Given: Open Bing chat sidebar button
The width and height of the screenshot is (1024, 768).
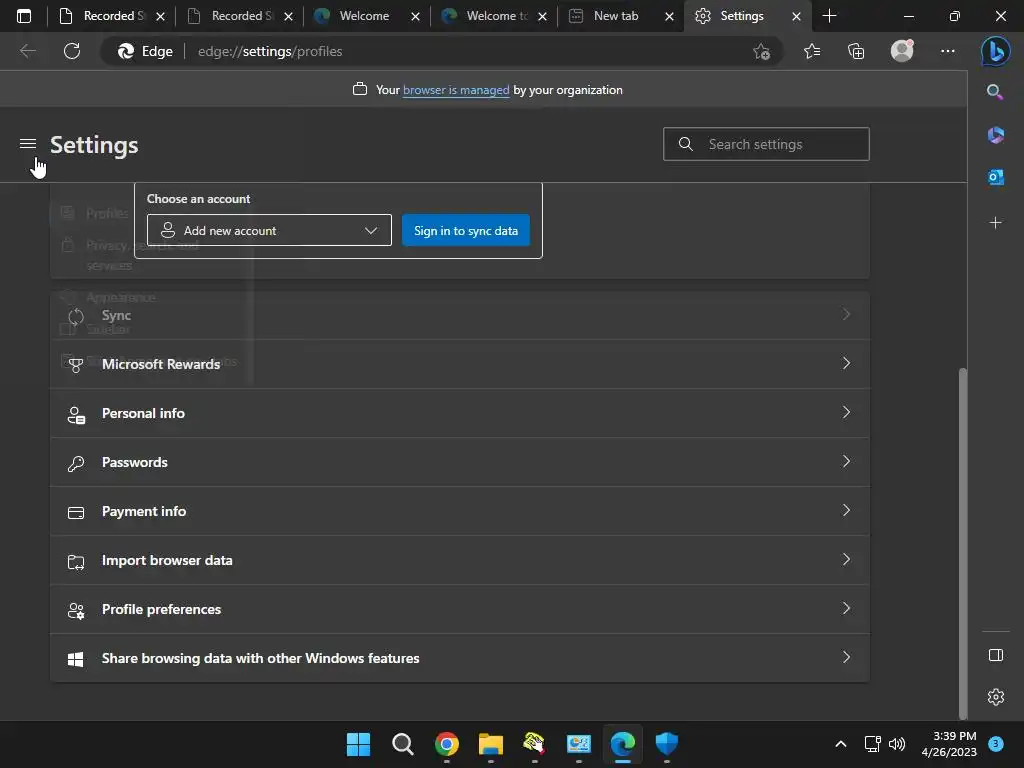Looking at the screenshot, I should (x=995, y=51).
